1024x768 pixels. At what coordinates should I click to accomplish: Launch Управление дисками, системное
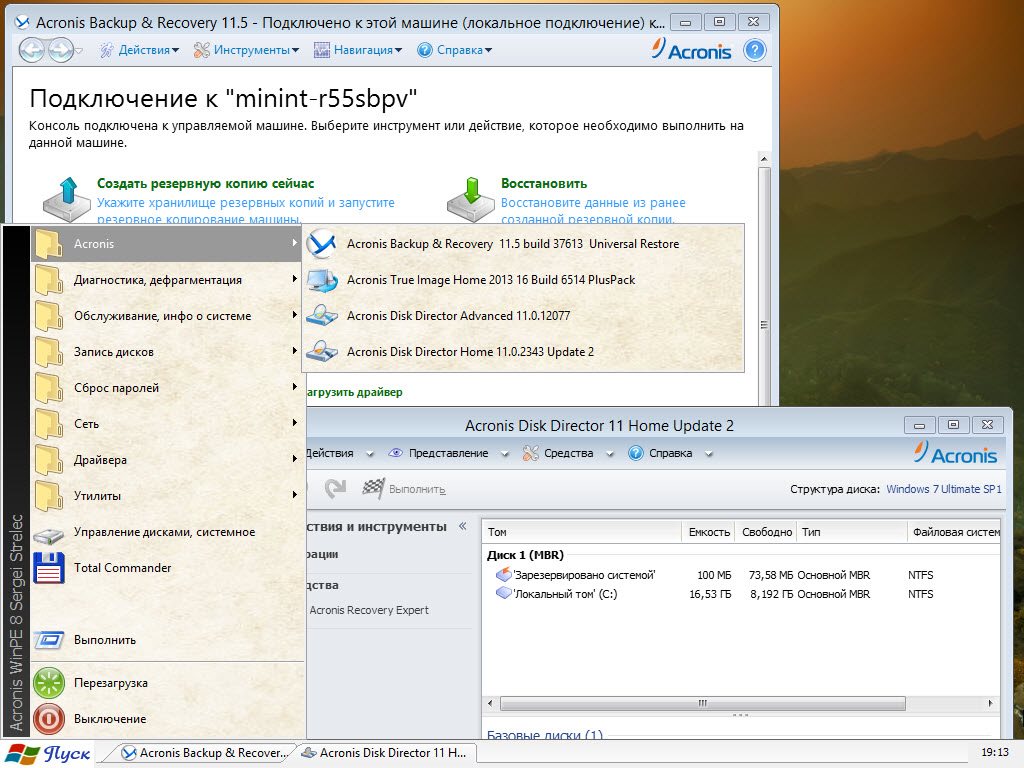(x=167, y=532)
